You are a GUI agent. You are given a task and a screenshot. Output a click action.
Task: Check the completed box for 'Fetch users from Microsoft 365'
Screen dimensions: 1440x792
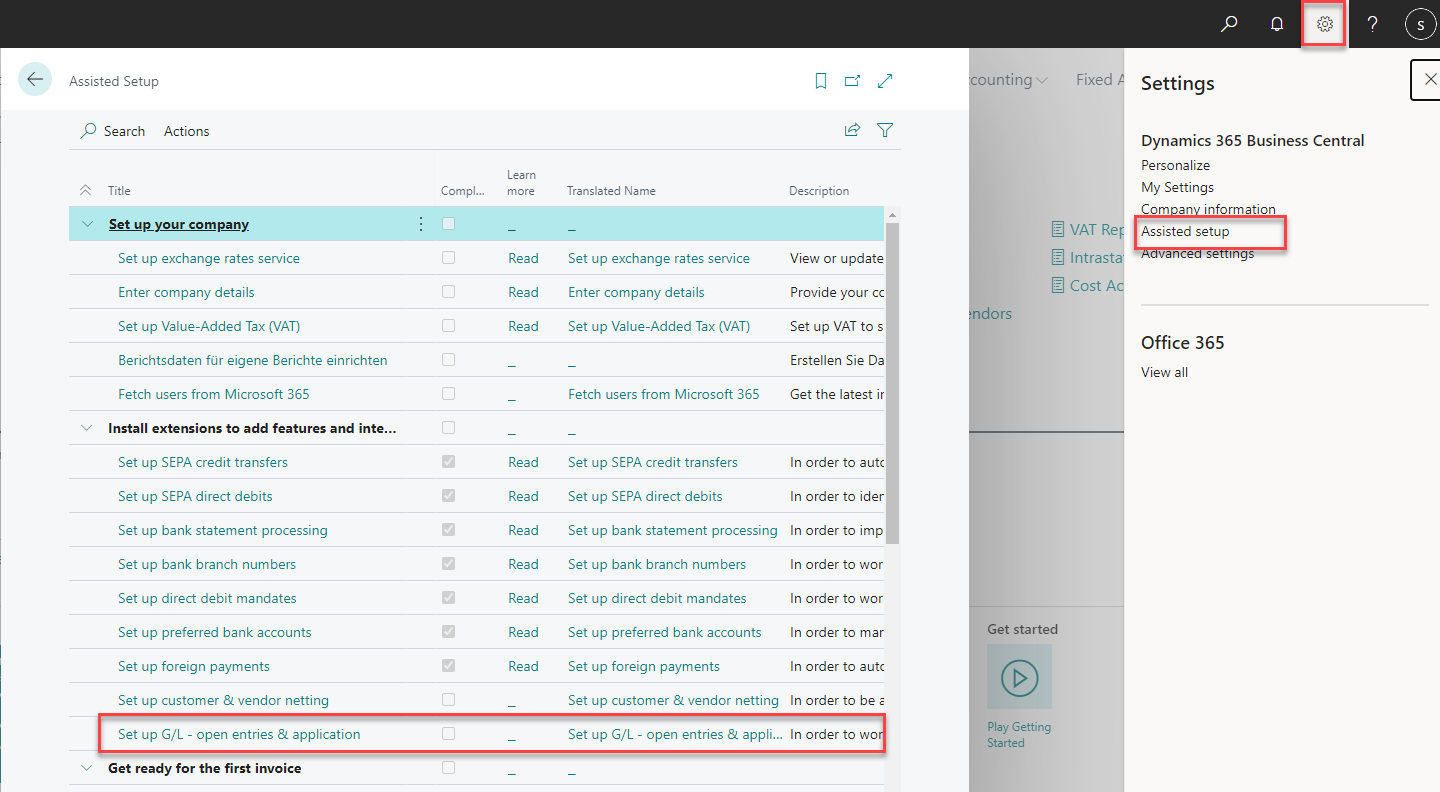[448, 393]
